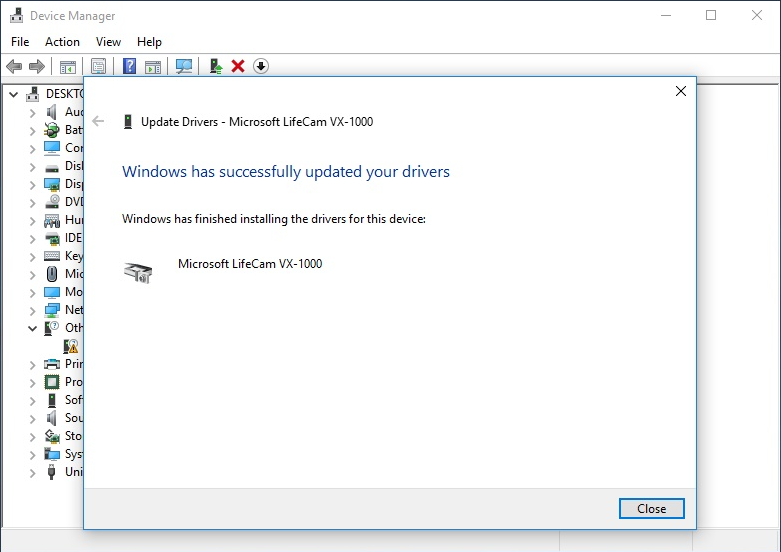Collapse the Other devices node
Screen dimensions: 781x552
pos(32,328)
